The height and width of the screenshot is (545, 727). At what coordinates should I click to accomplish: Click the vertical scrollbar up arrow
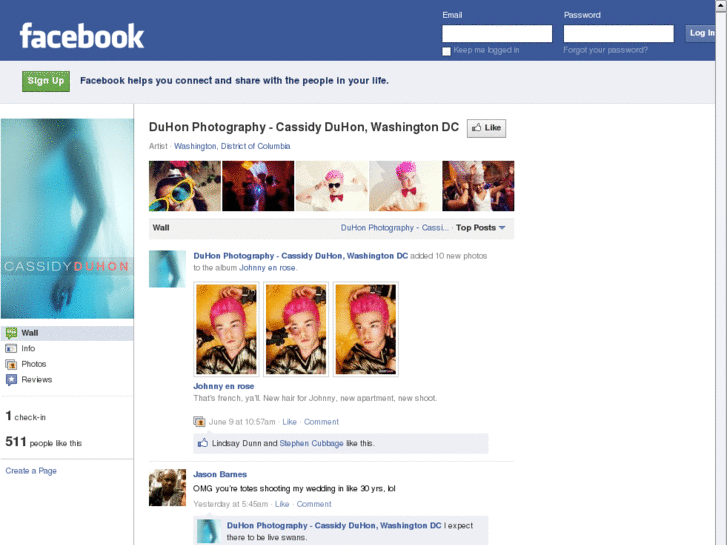click(x=721, y=5)
